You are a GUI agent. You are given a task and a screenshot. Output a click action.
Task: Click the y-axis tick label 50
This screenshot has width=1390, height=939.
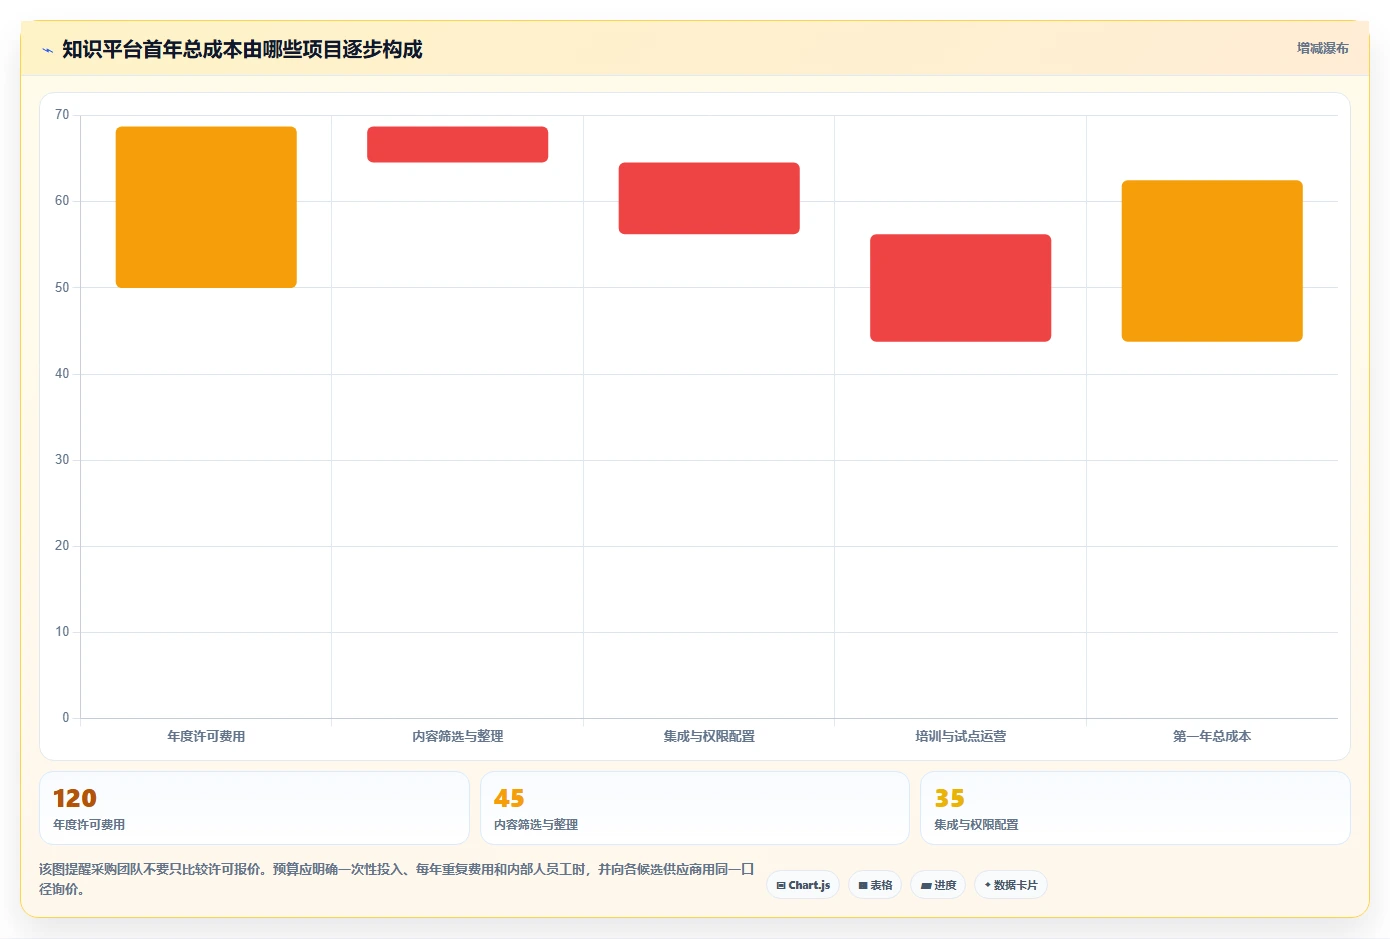pyautogui.click(x=62, y=288)
